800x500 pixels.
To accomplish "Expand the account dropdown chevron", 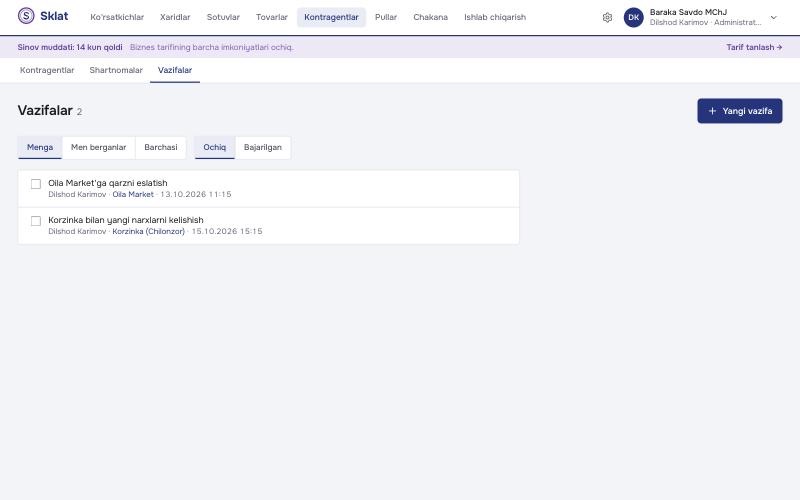I will click(x=773, y=17).
